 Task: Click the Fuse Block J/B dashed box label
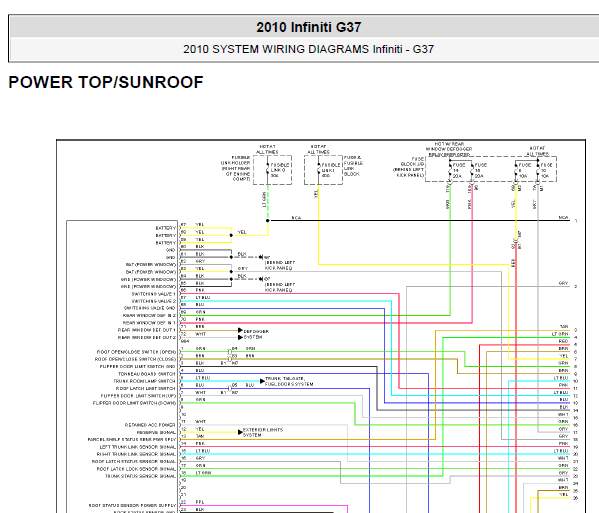coord(409,167)
